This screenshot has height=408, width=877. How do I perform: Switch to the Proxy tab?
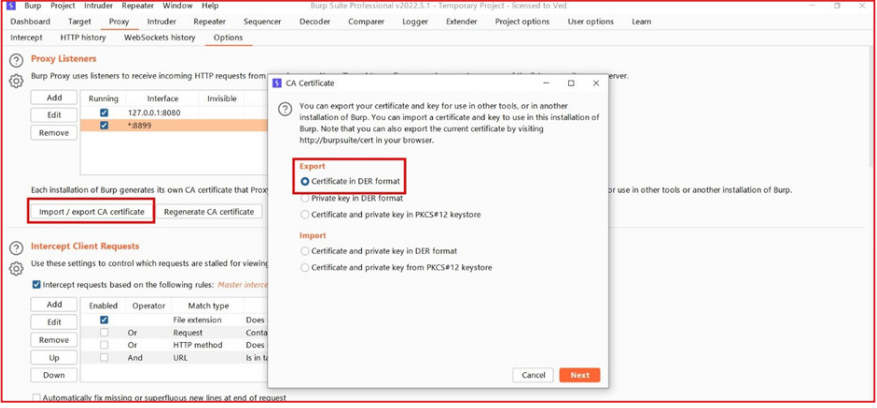click(x=119, y=22)
